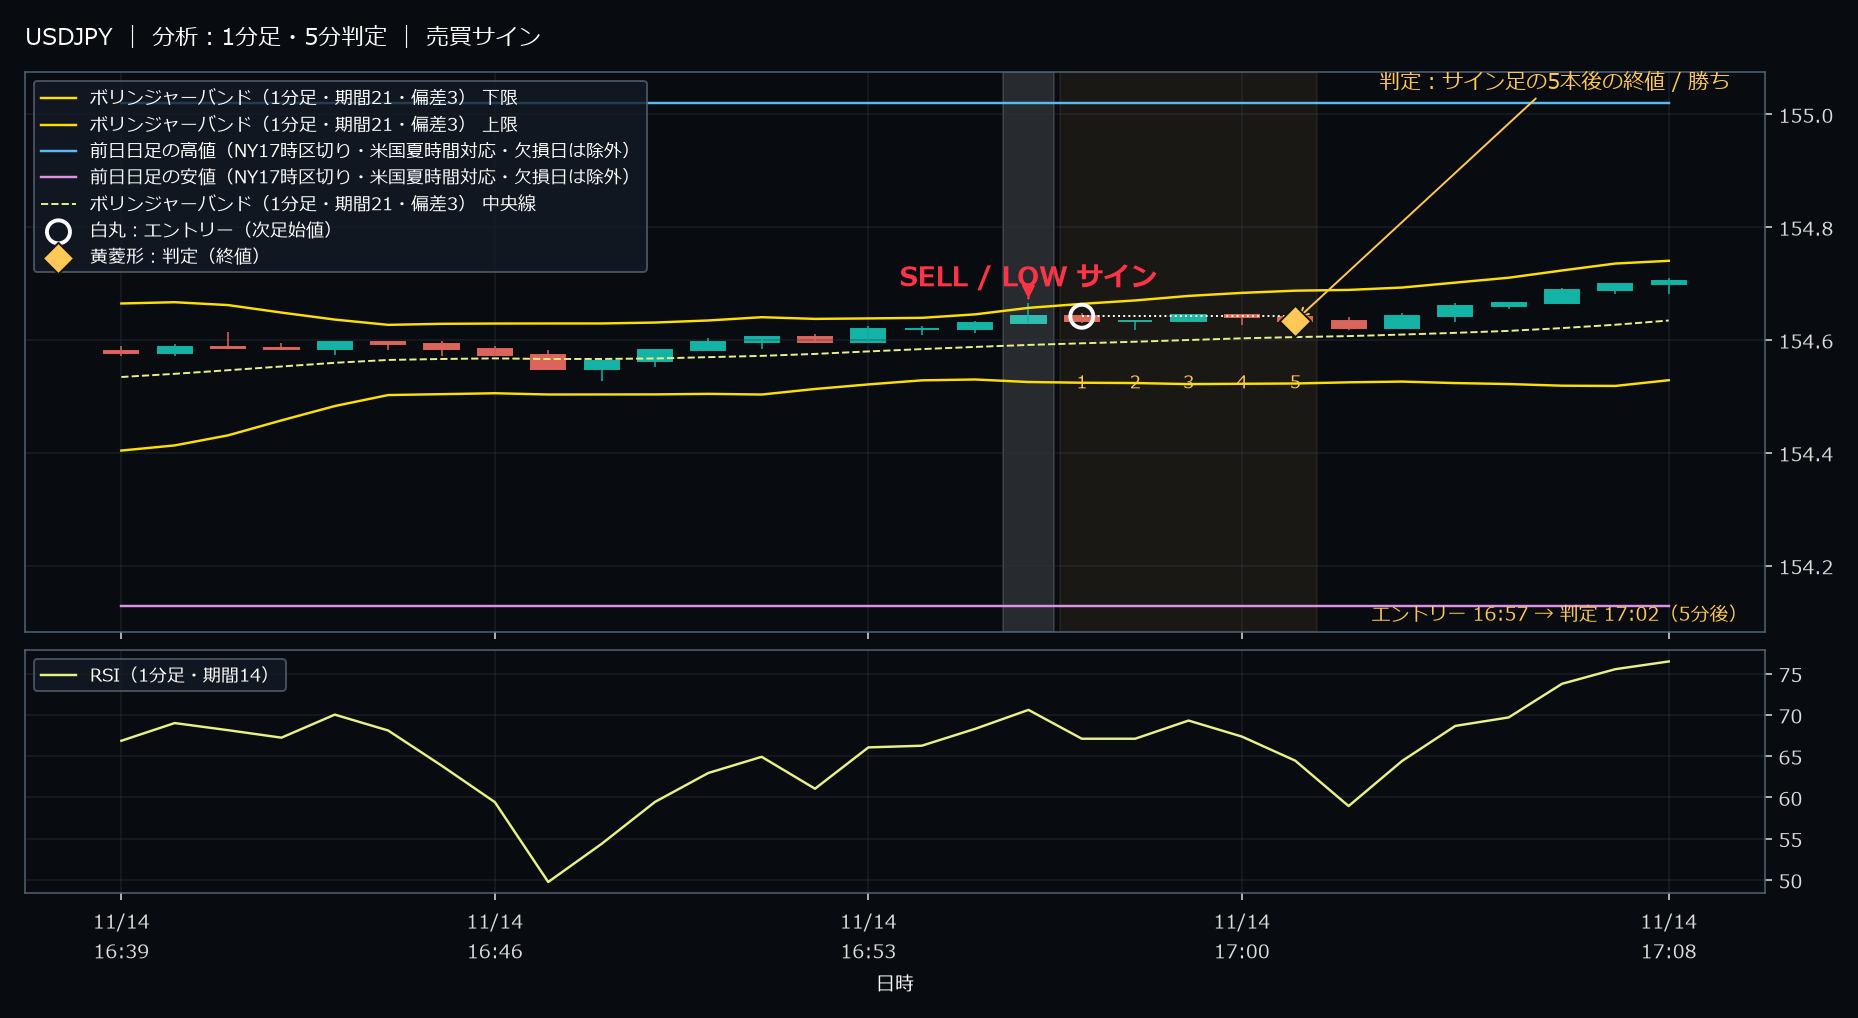
Task: Click the エントリー 16:57 → 判定 17:02 annotation
Action: click(1553, 614)
